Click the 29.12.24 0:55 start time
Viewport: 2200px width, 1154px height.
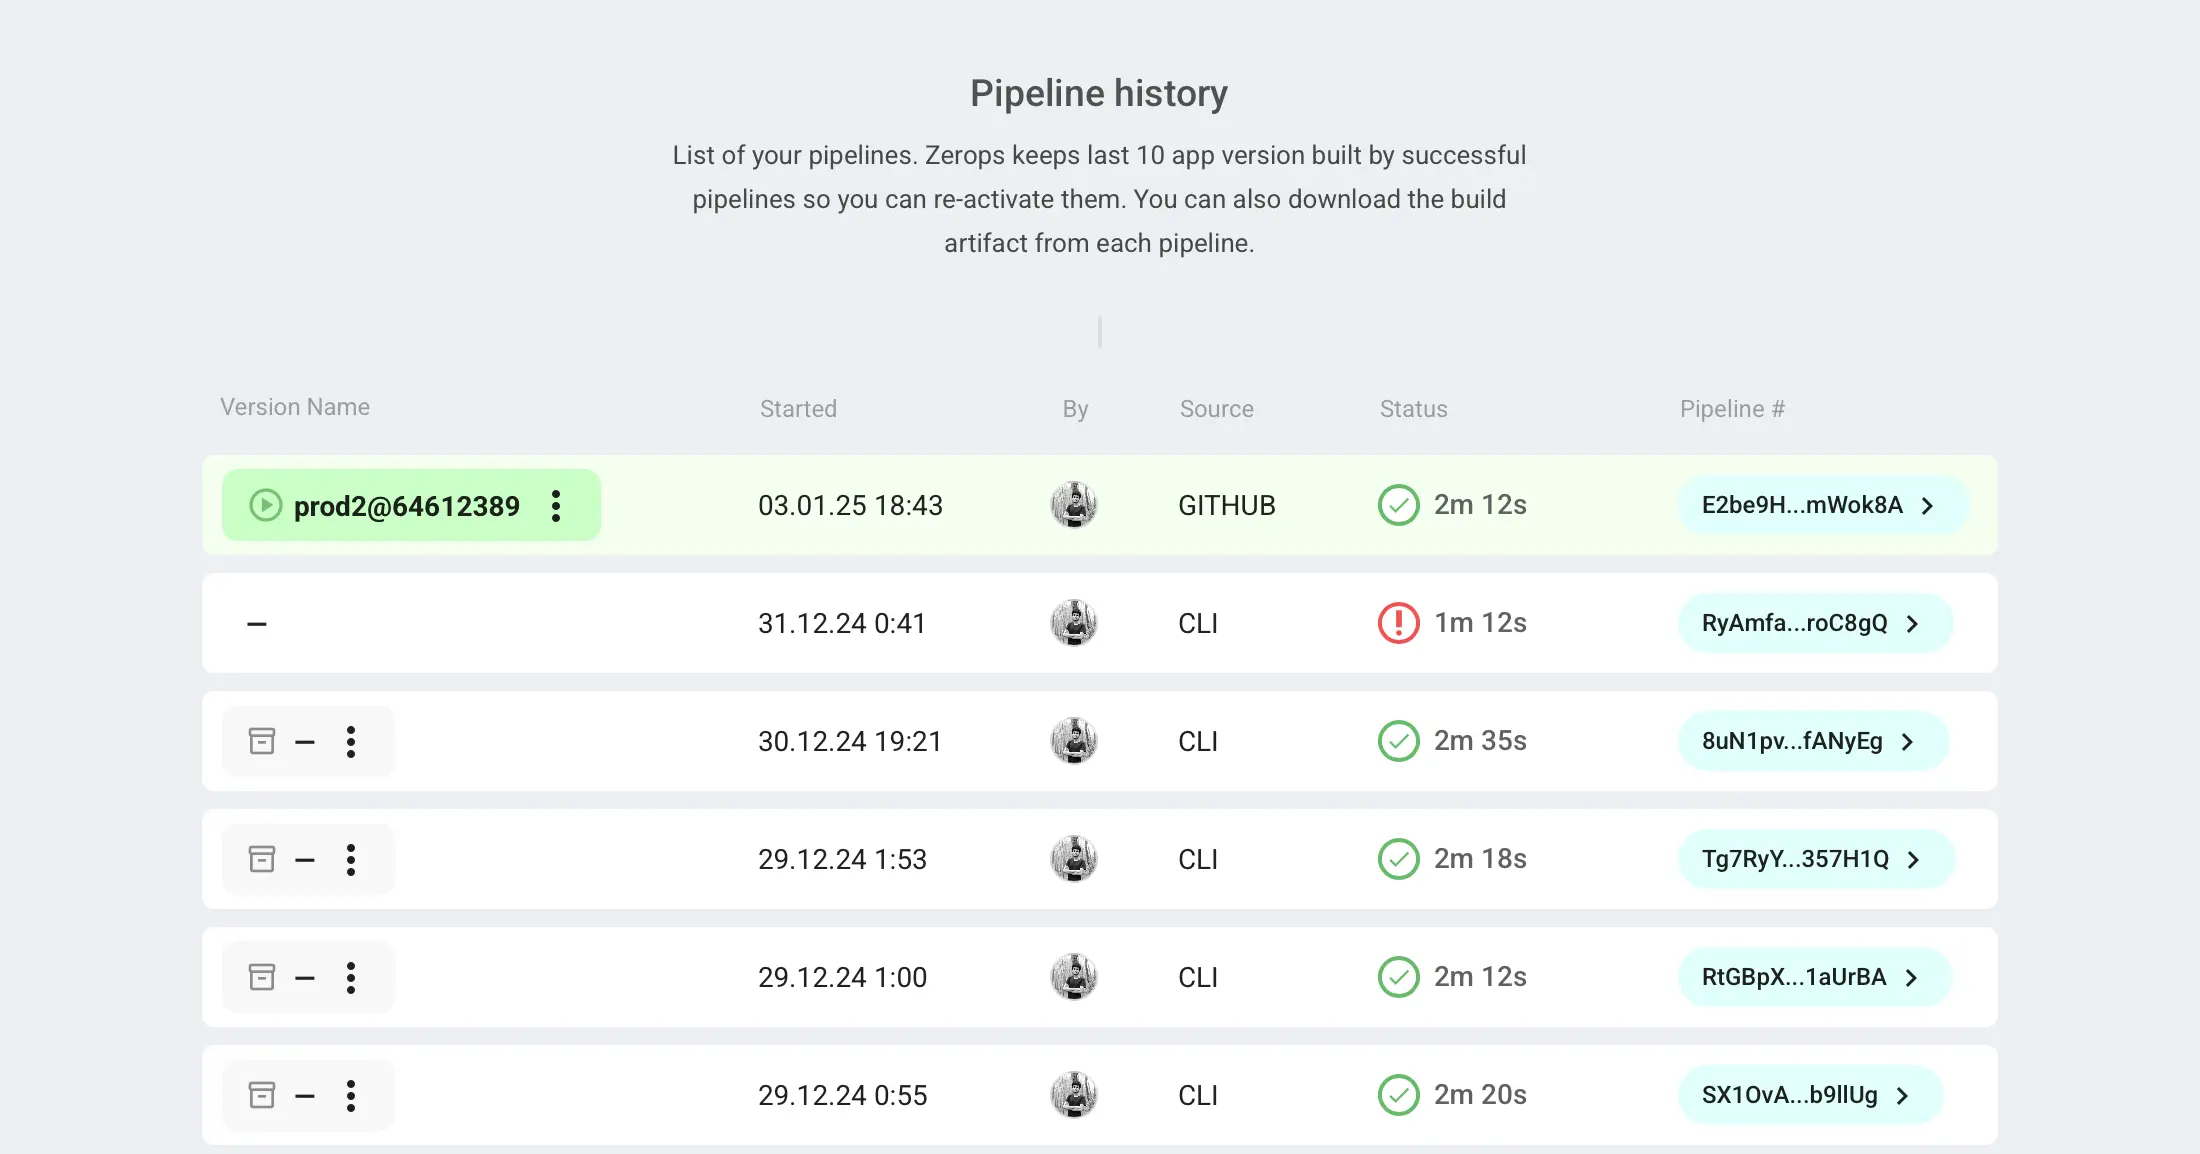842,1095
